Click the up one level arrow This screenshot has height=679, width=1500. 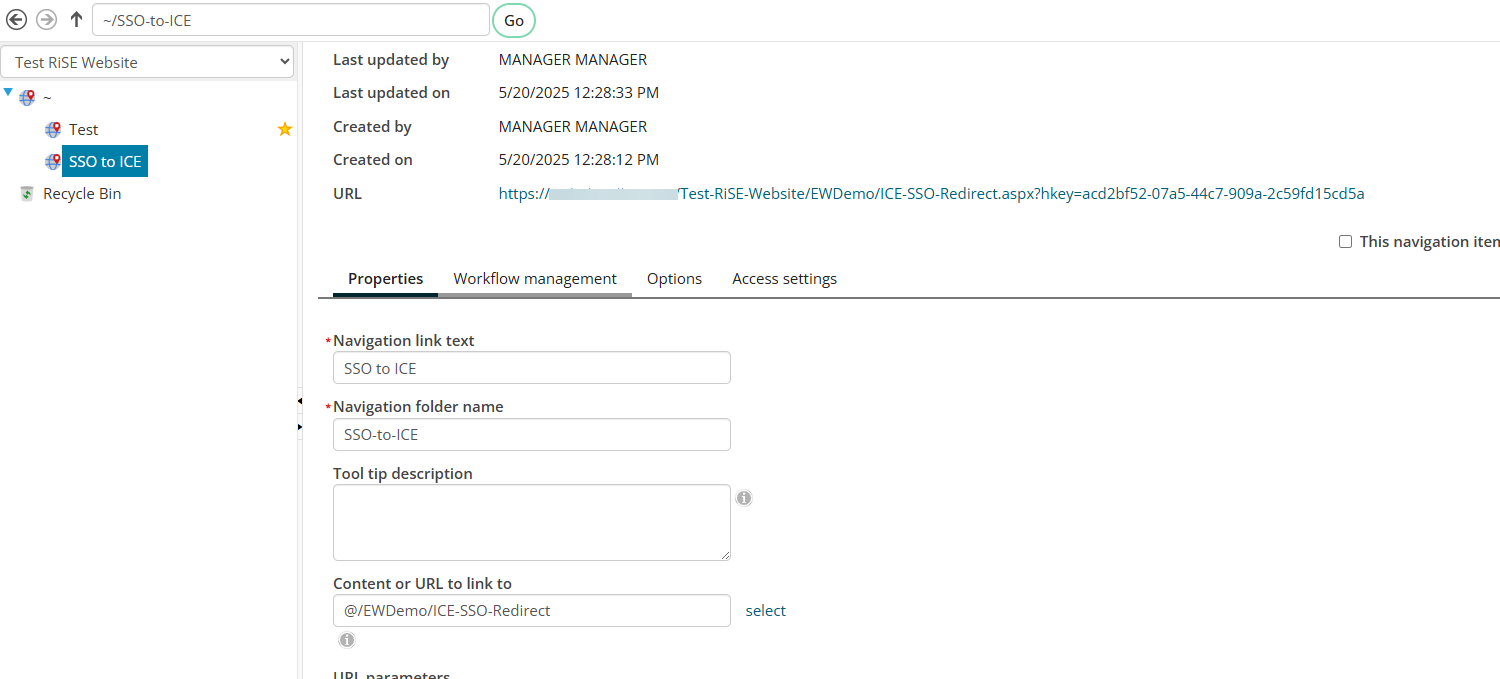pos(76,20)
